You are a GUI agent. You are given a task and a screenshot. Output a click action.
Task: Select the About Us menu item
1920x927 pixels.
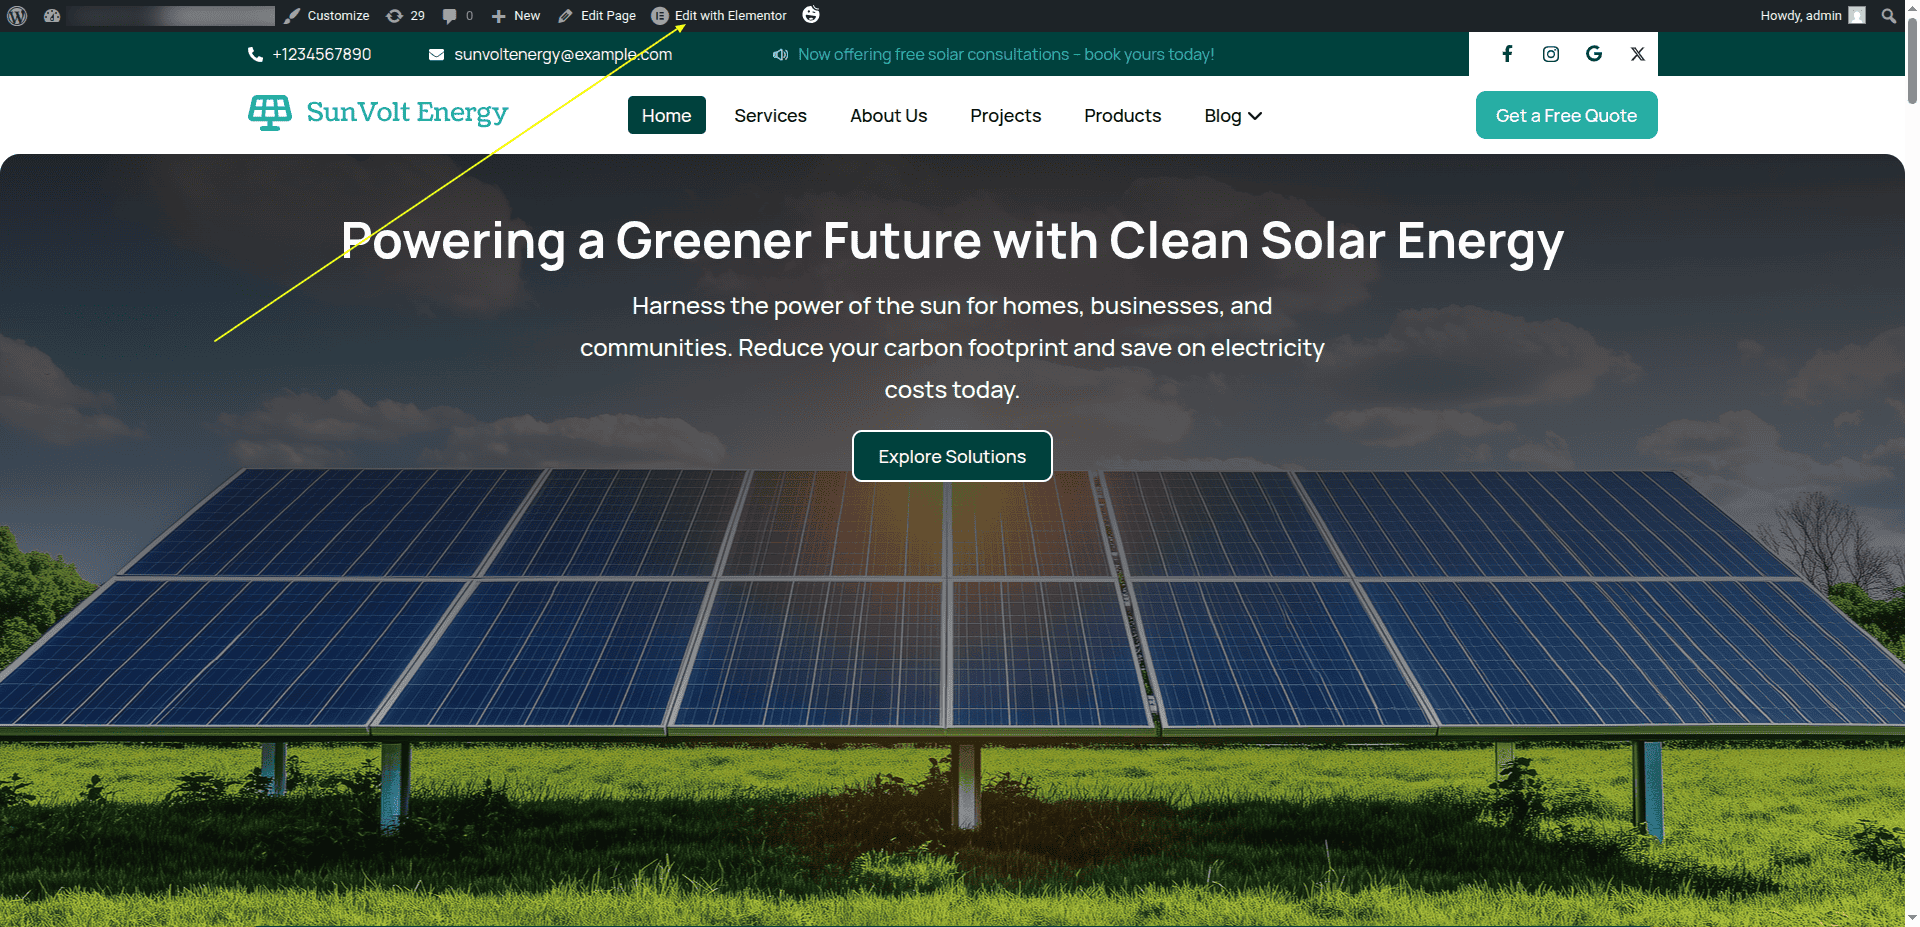pyautogui.click(x=888, y=116)
